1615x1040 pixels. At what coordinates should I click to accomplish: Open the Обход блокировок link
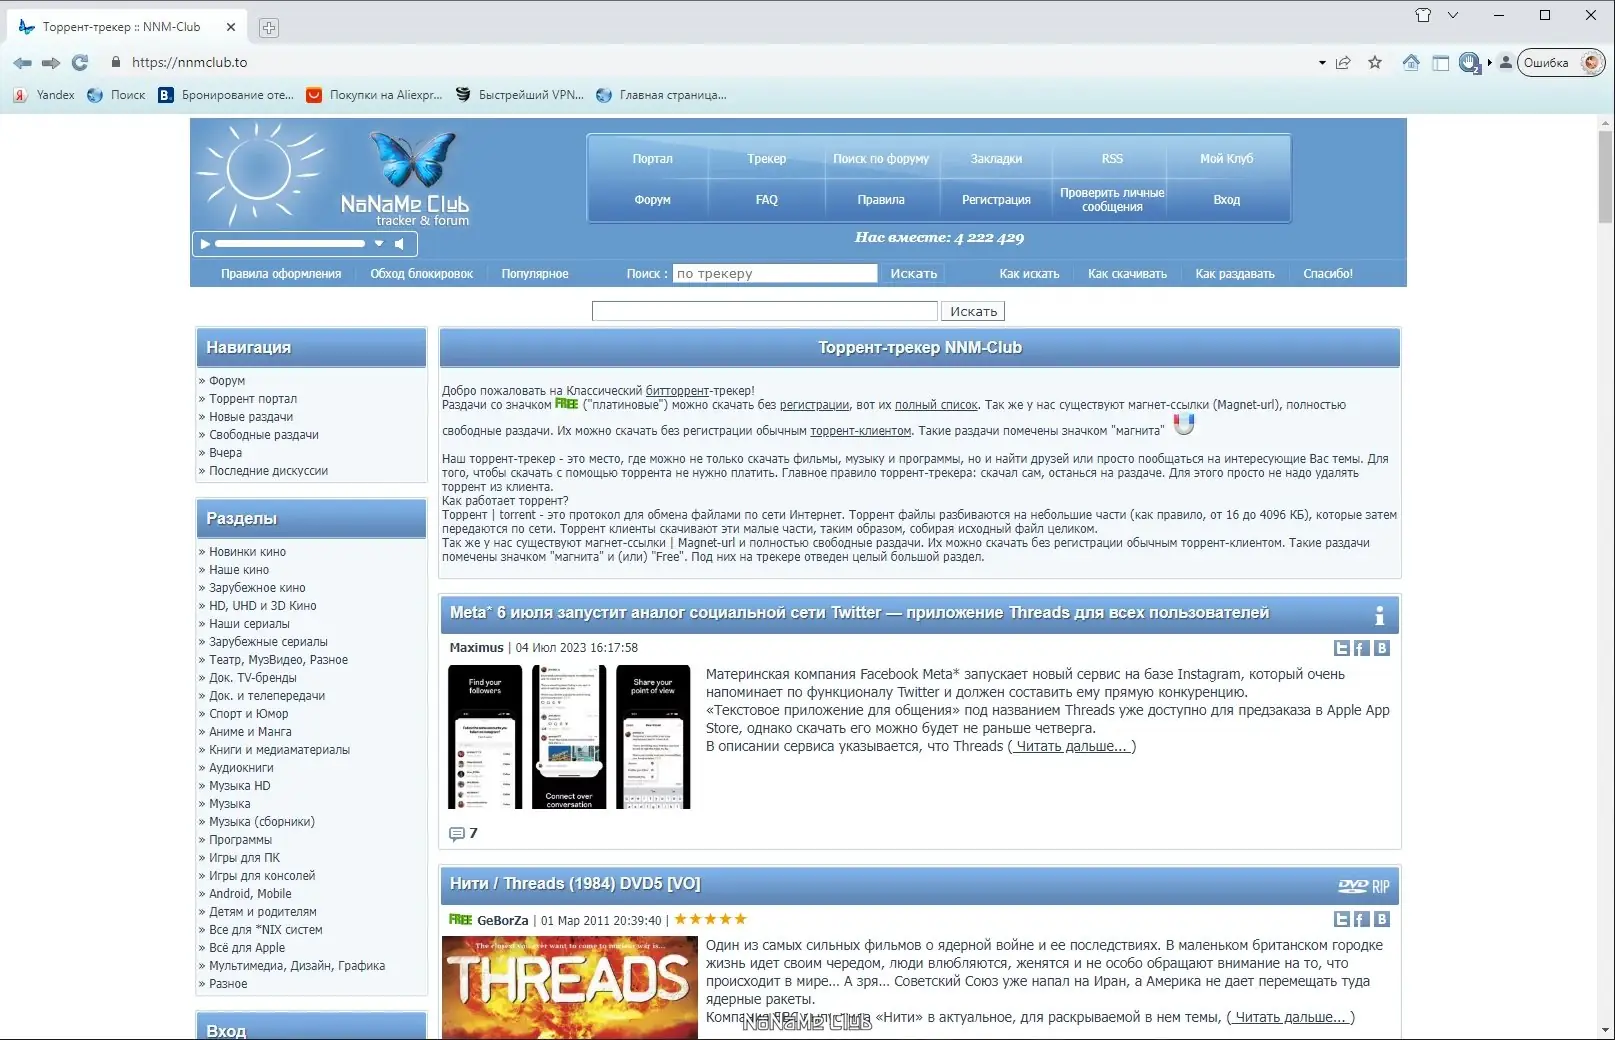coord(421,274)
